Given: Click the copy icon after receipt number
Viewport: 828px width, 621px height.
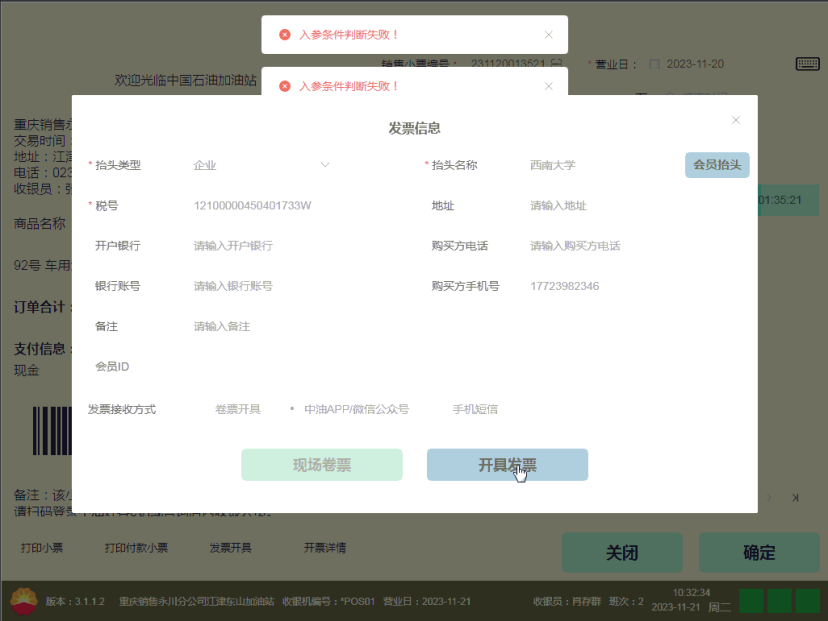Looking at the screenshot, I should click(x=555, y=64).
